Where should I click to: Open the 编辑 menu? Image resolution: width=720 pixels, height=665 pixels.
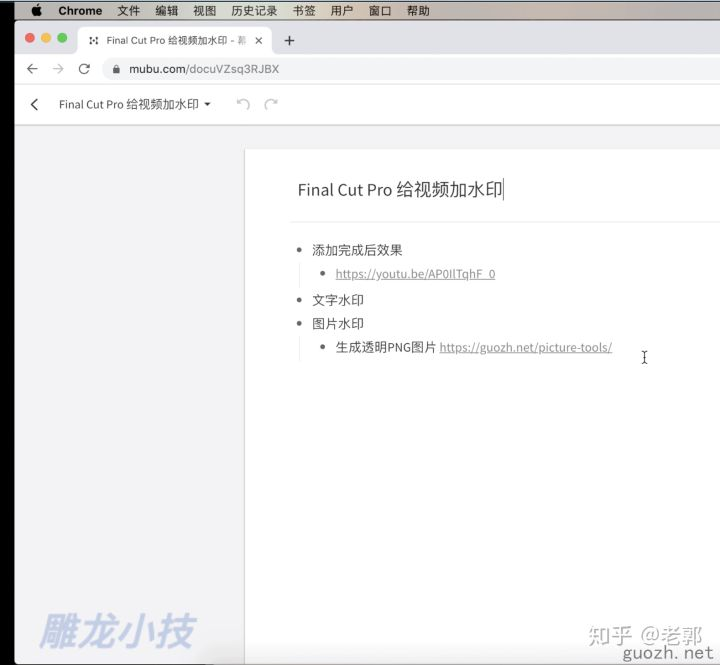[x=166, y=11]
